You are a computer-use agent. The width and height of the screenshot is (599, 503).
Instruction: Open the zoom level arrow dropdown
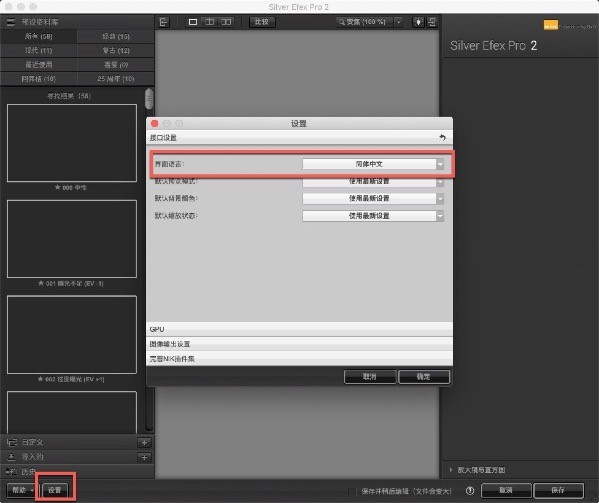pyautogui.click(x=398, y=22)
